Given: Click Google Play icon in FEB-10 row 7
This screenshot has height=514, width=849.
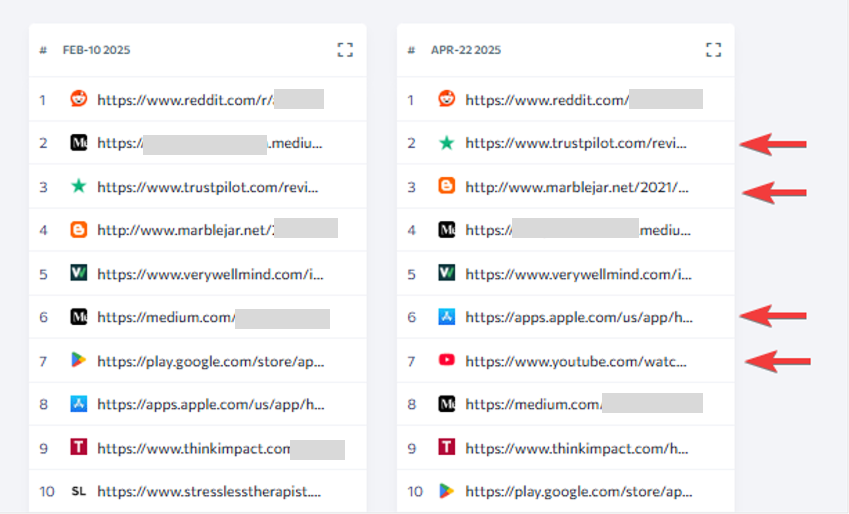Looking at the screenshot, I should coord(79,360).
